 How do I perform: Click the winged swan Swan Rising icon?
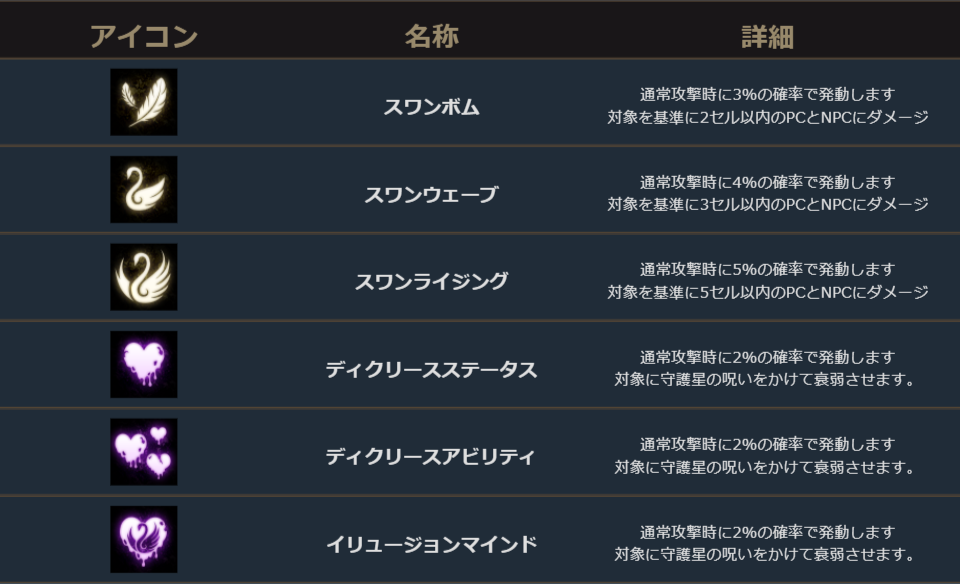pyautogui.click(x=144, y=277)
